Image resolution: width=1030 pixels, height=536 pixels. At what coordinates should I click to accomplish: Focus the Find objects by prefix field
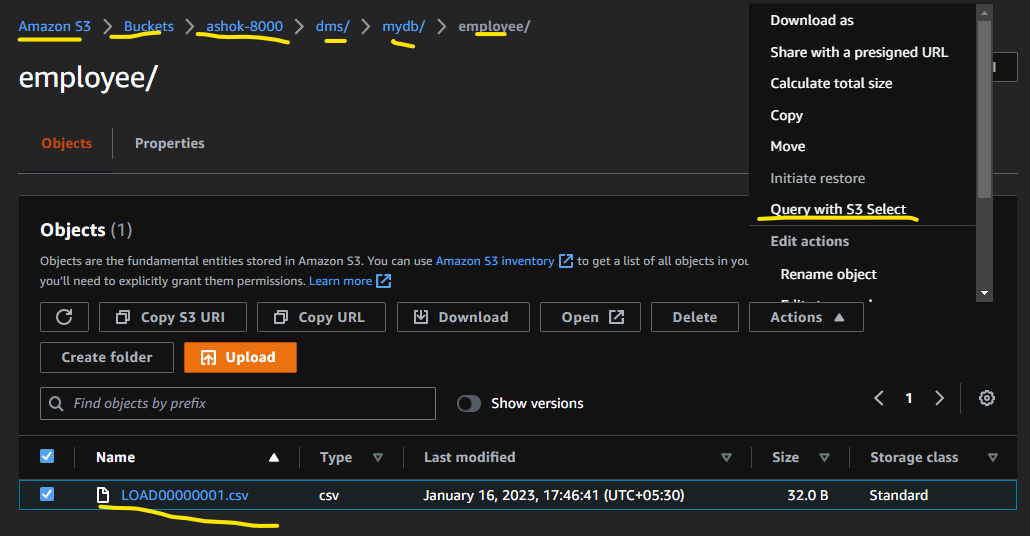click(x=238, y=403)
